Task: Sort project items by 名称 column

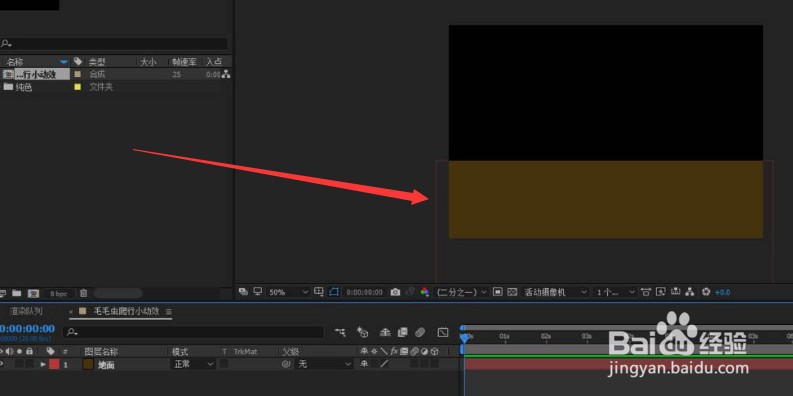Action: [15, 62]
